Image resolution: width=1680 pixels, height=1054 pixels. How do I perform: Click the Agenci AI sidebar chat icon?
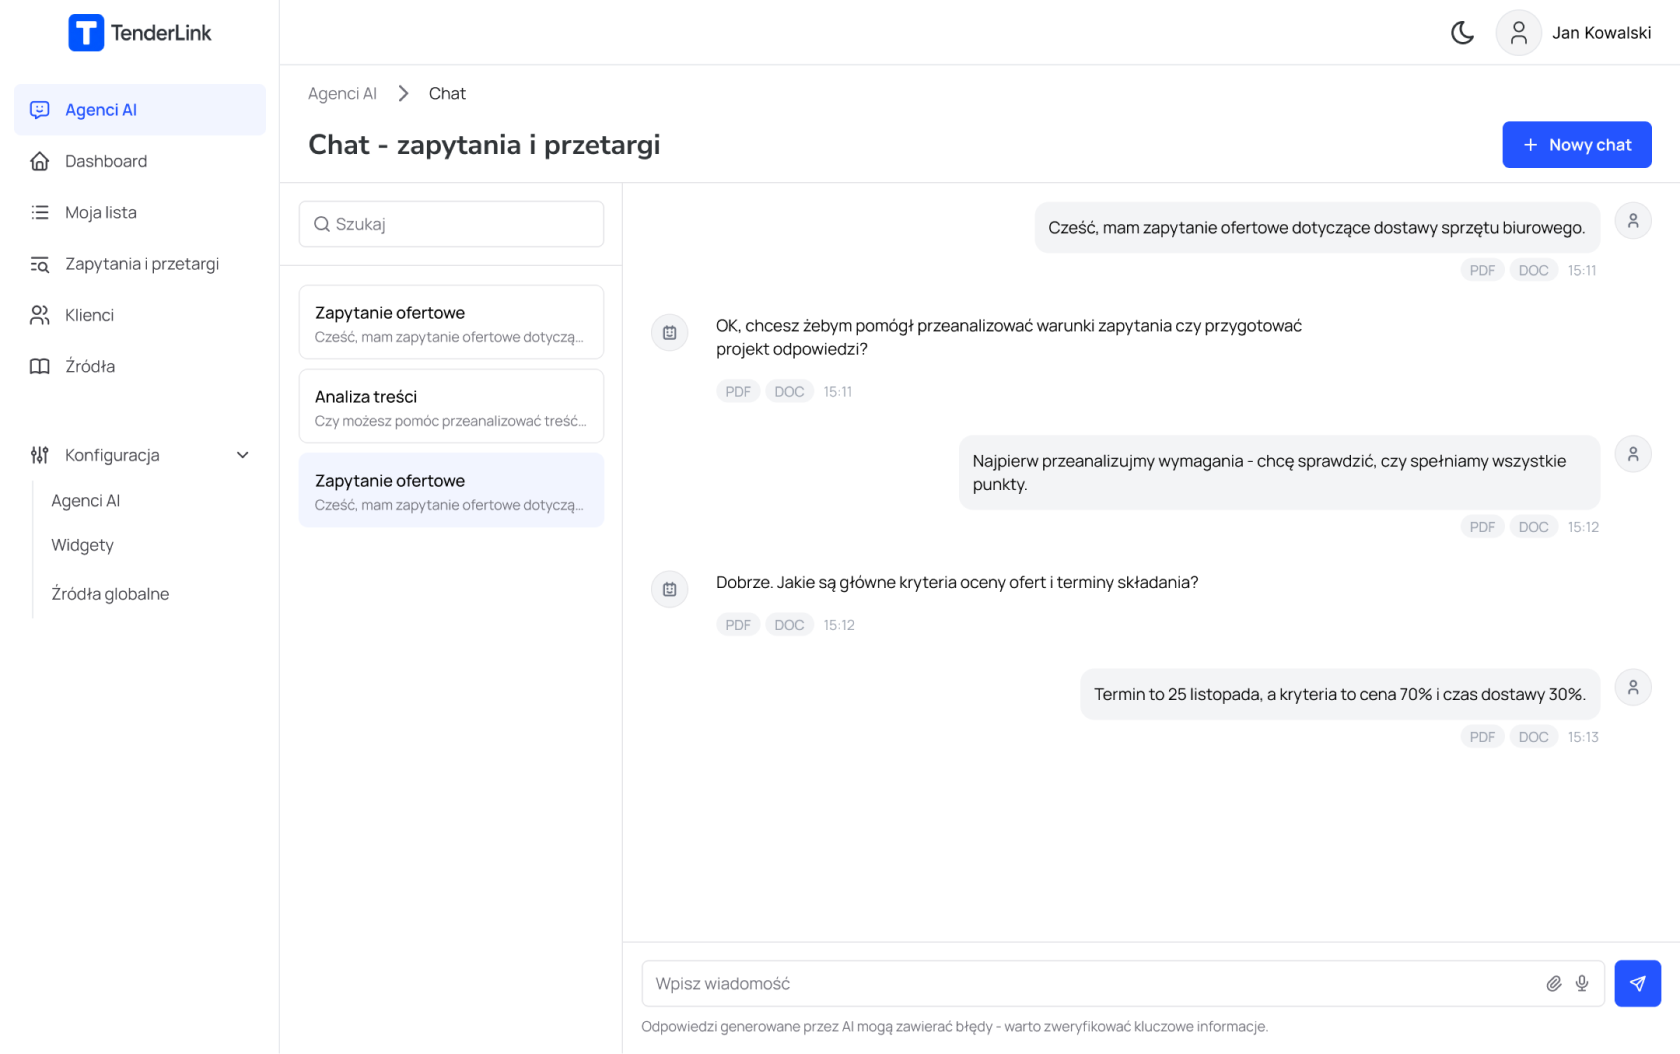[x=40, y=110]
